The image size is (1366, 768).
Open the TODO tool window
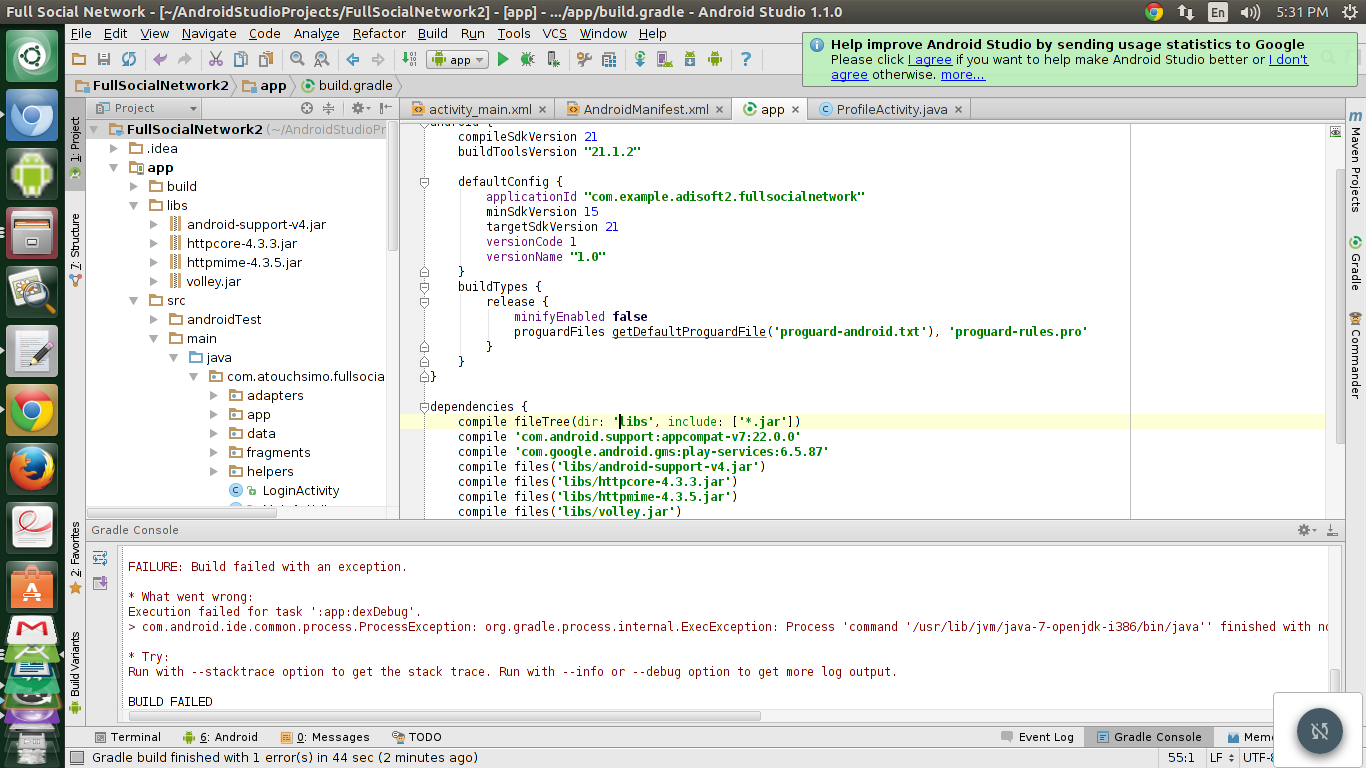click(x=416, y=737)
